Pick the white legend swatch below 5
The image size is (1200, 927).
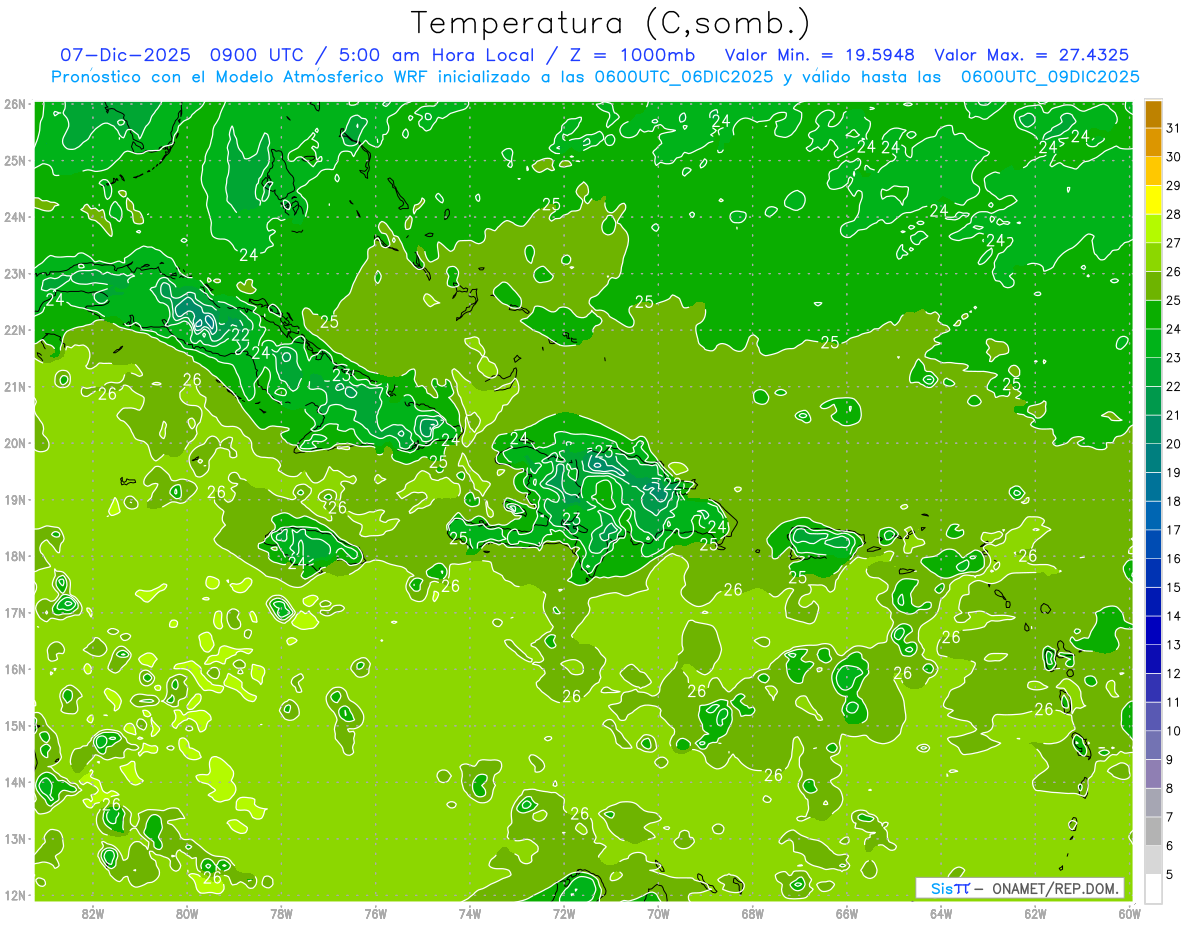tap(1154, 888)
